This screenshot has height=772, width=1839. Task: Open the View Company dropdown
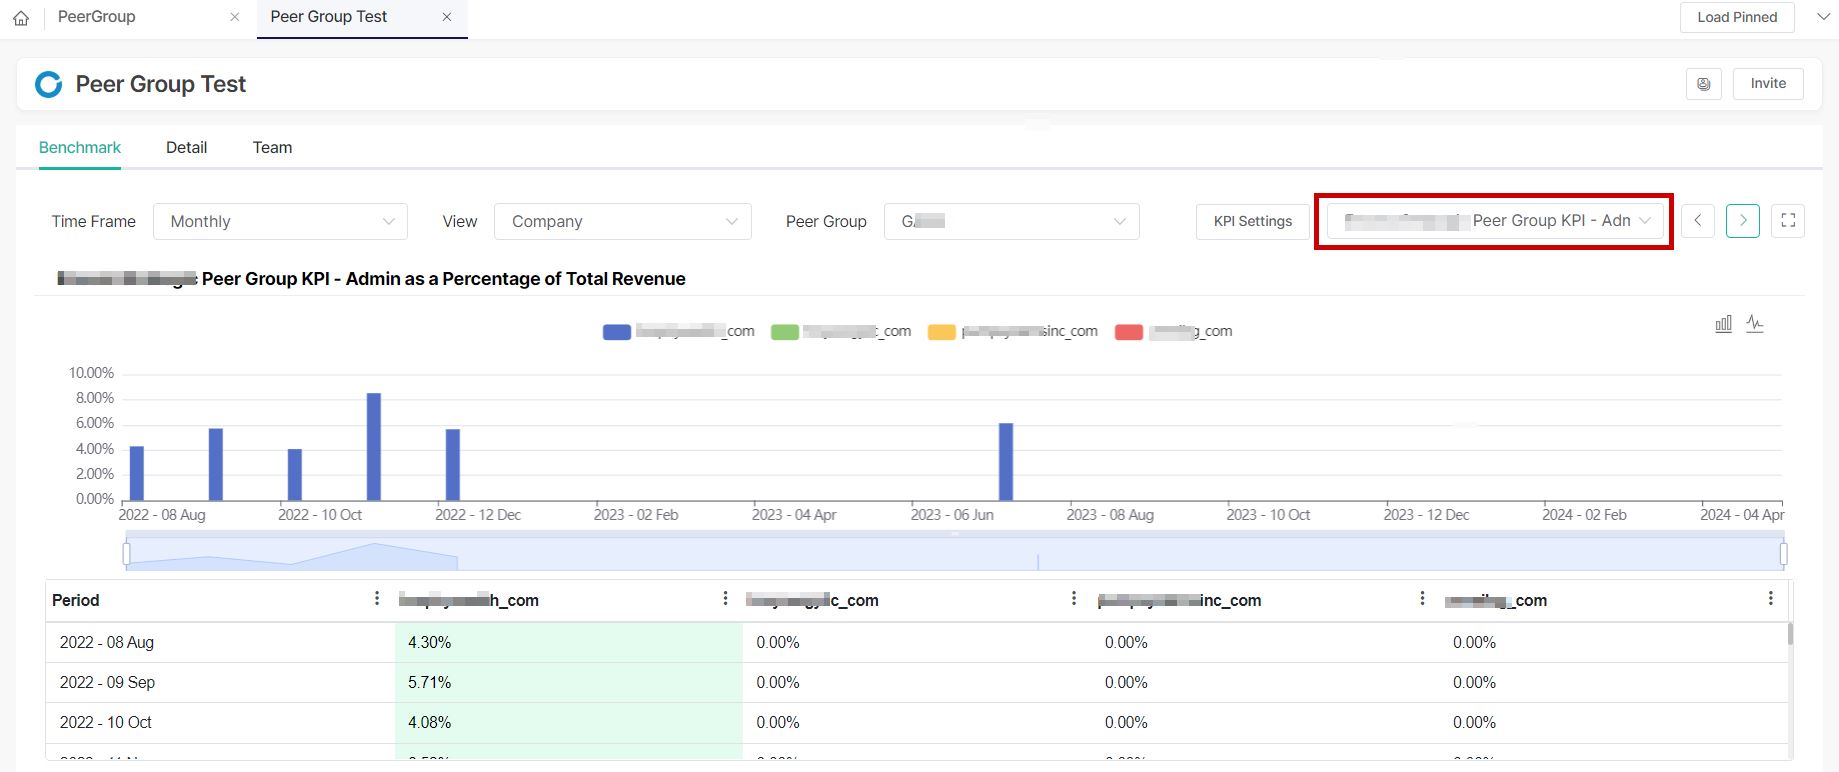pos(622,222)
